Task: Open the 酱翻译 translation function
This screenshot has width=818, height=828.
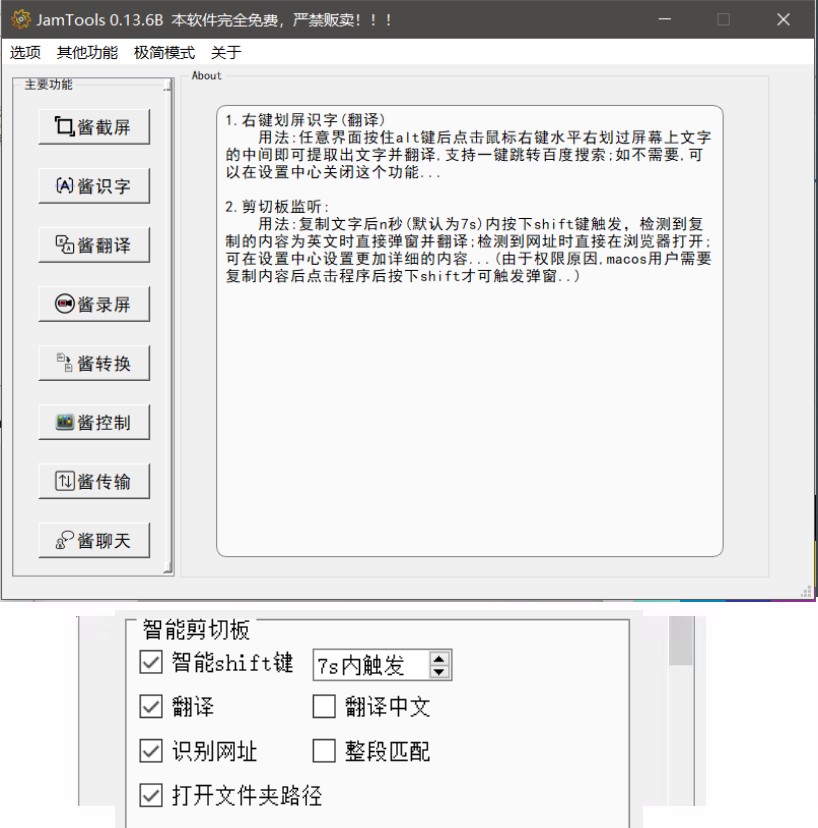Action: [x=94, y=245]
